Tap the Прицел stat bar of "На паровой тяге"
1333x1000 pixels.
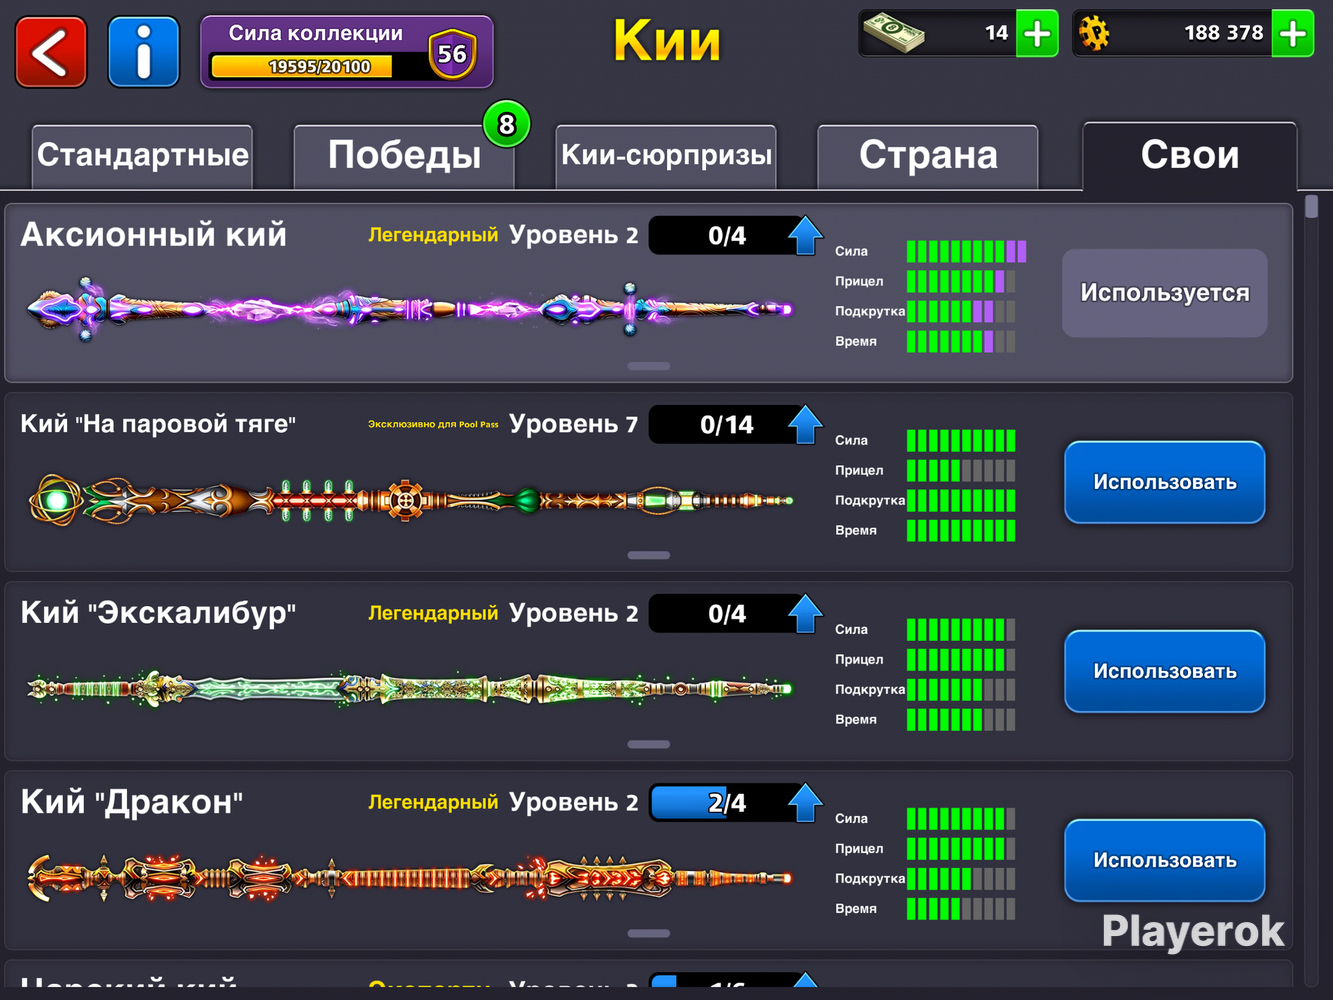[x=961, y=470]
